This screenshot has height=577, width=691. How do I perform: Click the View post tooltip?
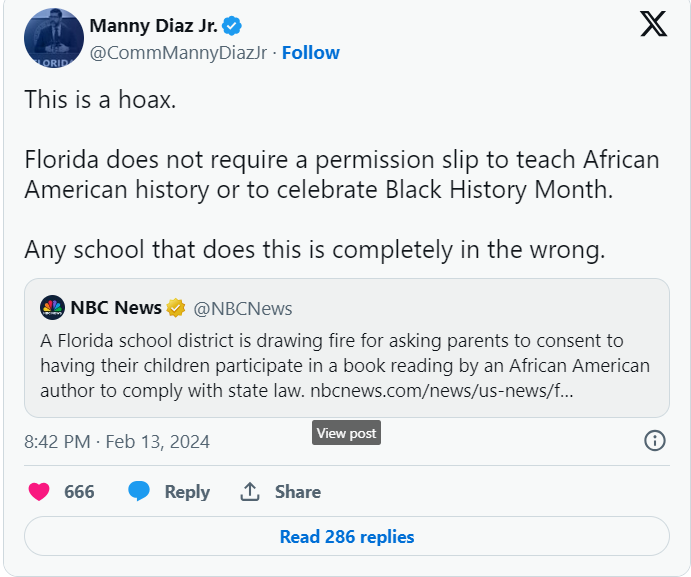[x=346, y=433]
